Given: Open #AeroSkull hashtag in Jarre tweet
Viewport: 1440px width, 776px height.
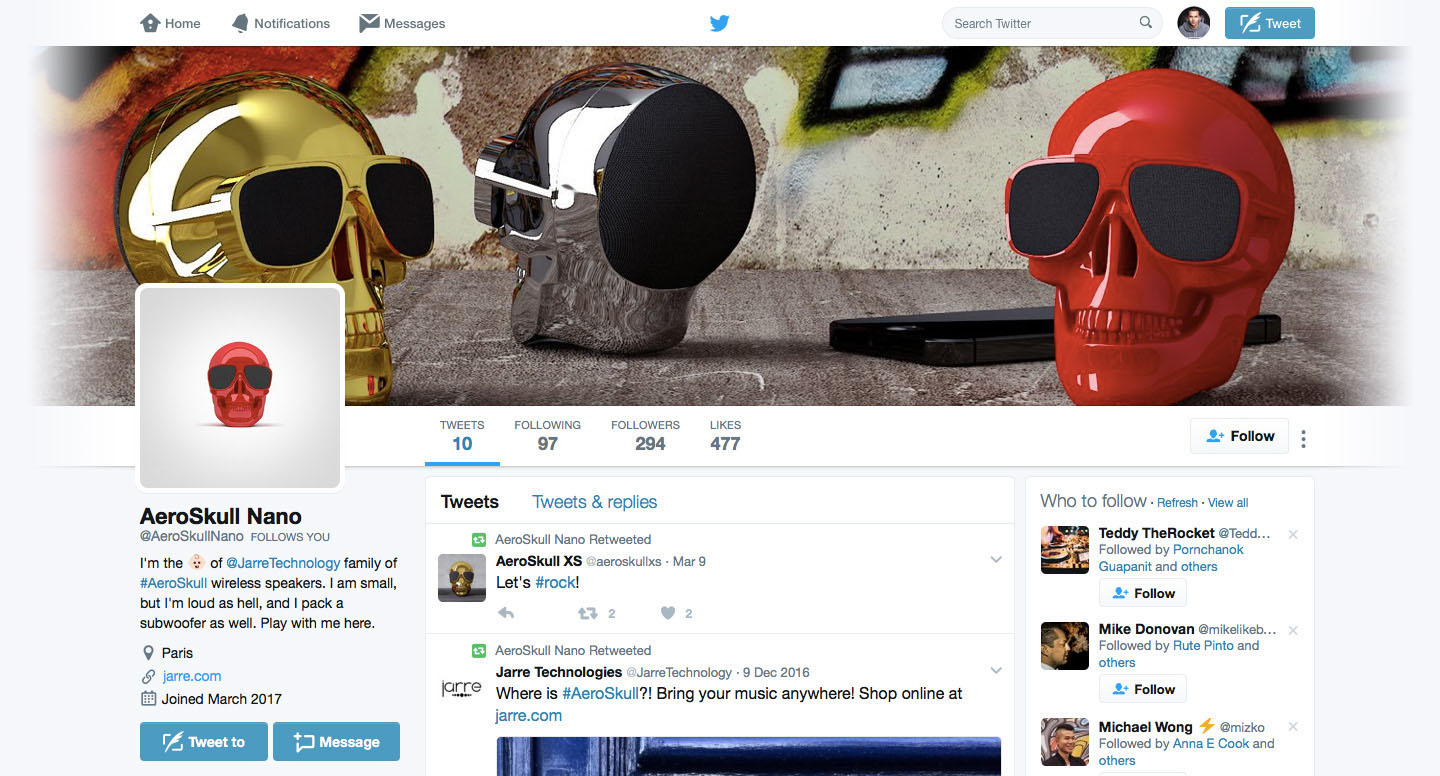Looking at the screenshot, I should click(600, 693).
